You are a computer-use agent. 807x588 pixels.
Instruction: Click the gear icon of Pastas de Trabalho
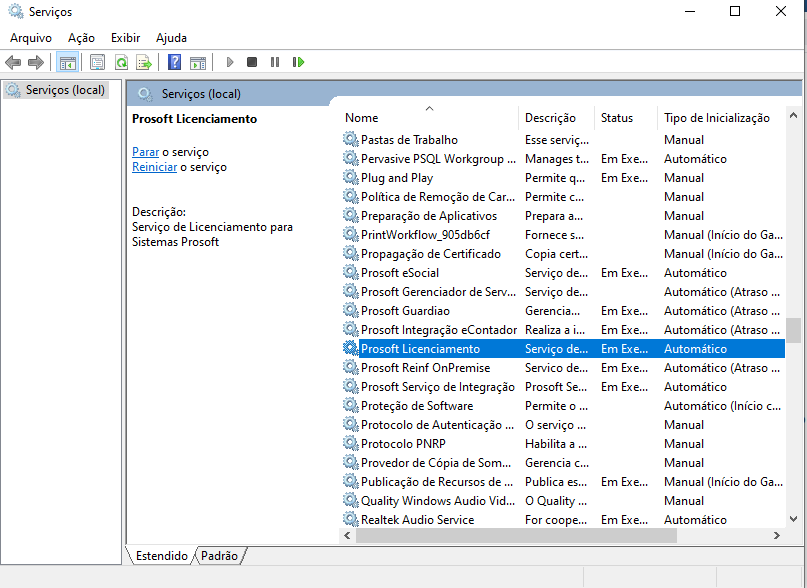(x=350, y=139)
